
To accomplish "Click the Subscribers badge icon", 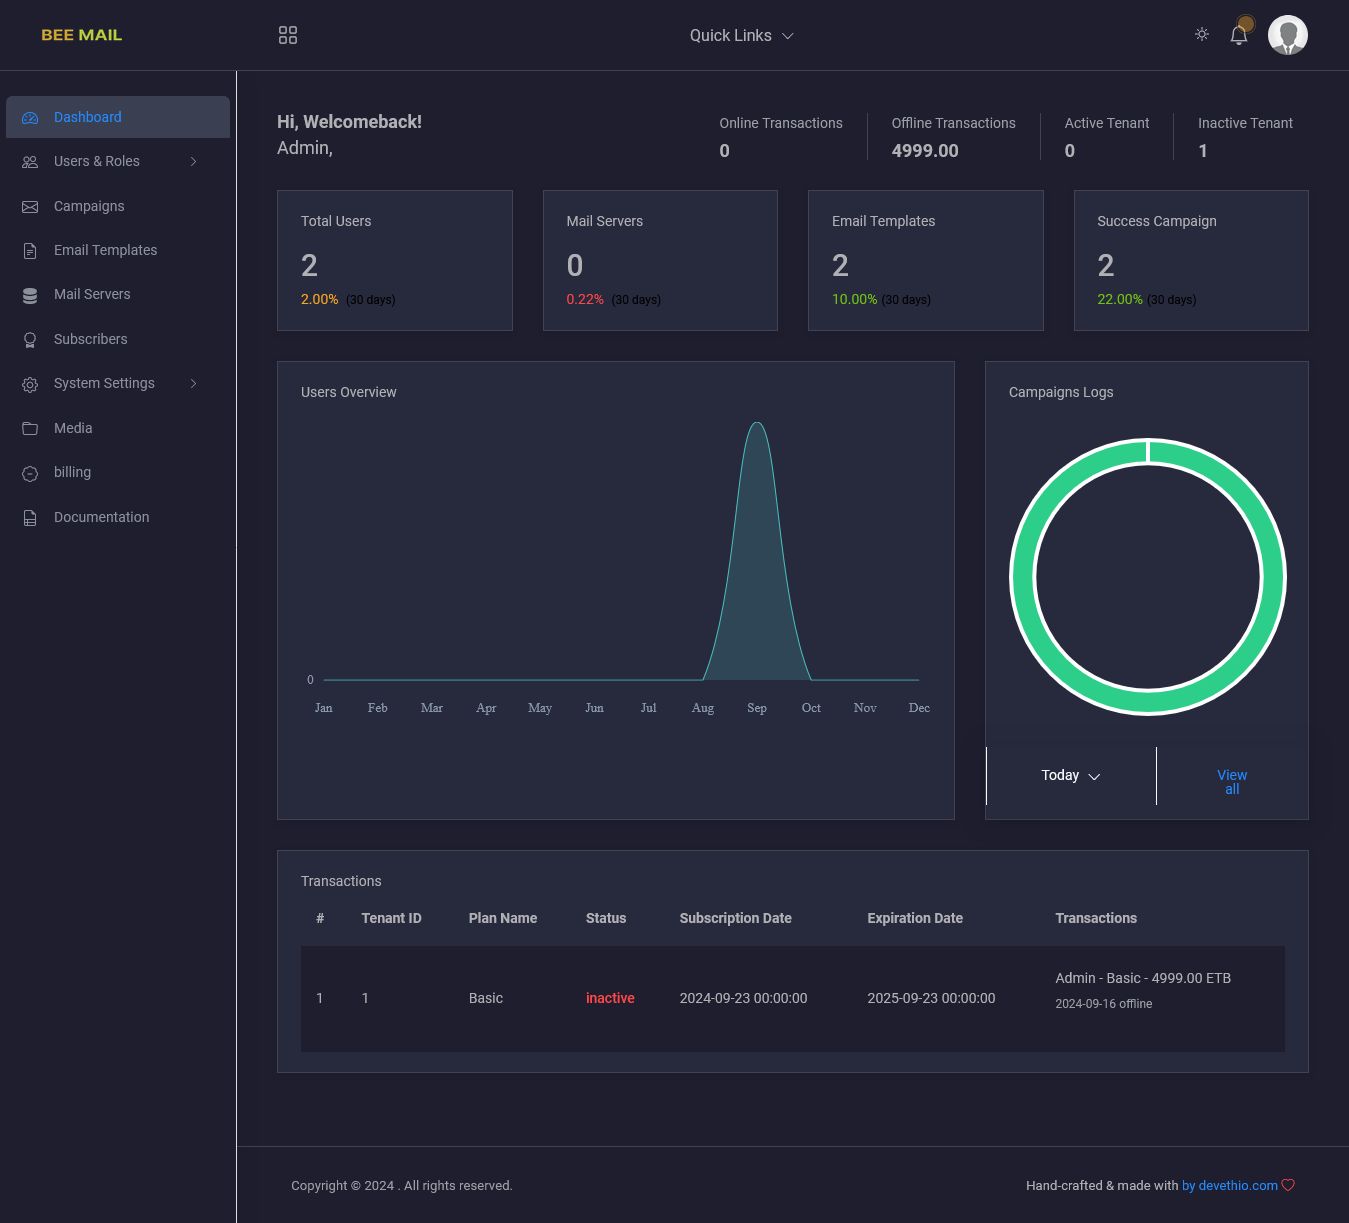I will coord(30,340).
